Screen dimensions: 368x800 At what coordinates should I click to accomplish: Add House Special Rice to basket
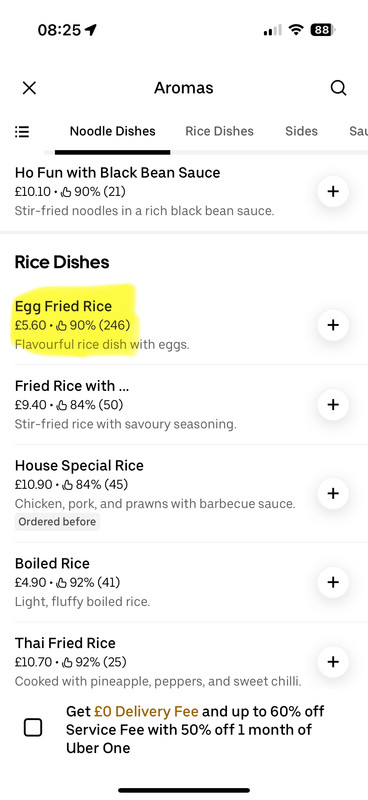333,493
